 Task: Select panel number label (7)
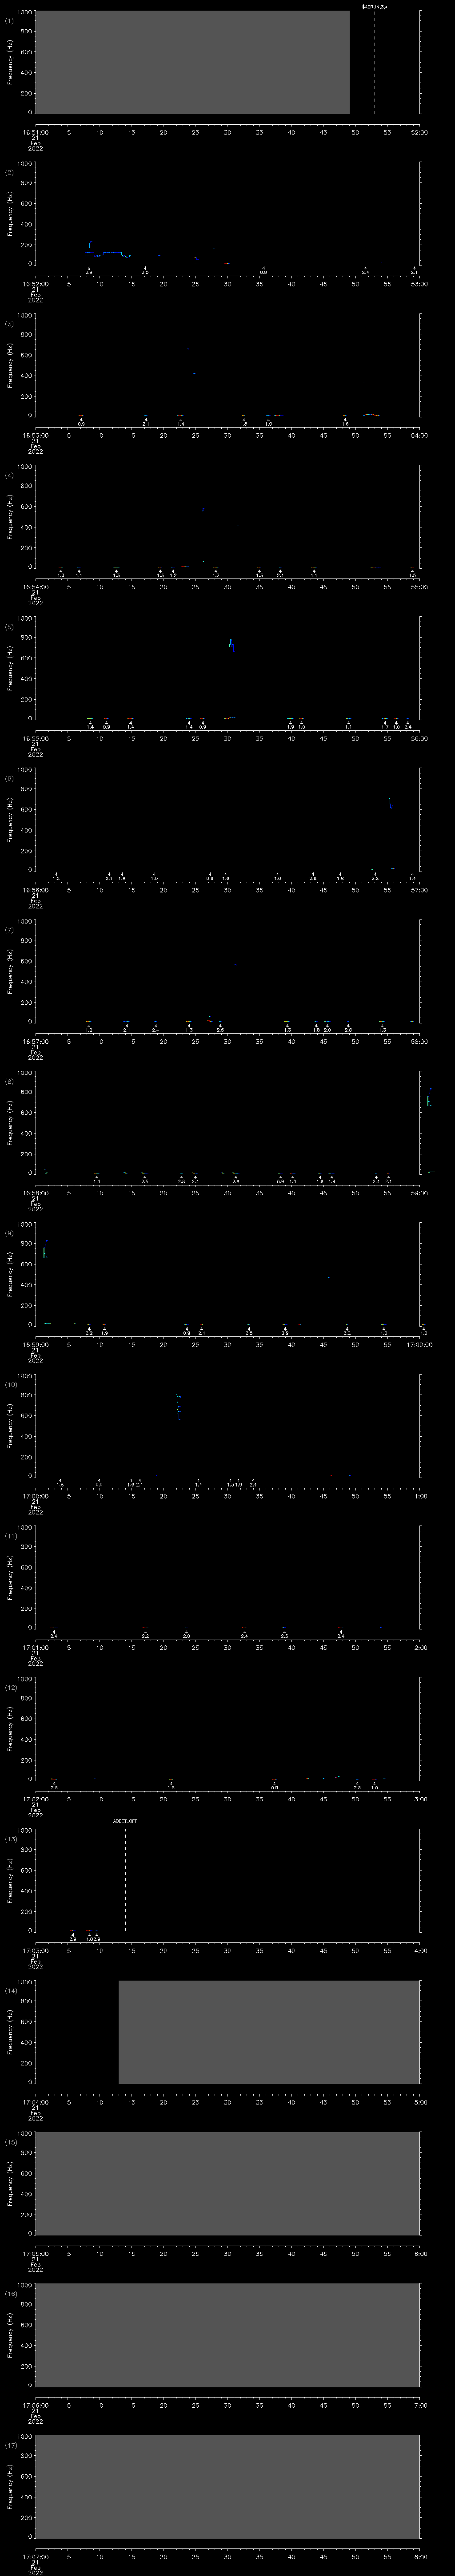coord(9,930)
